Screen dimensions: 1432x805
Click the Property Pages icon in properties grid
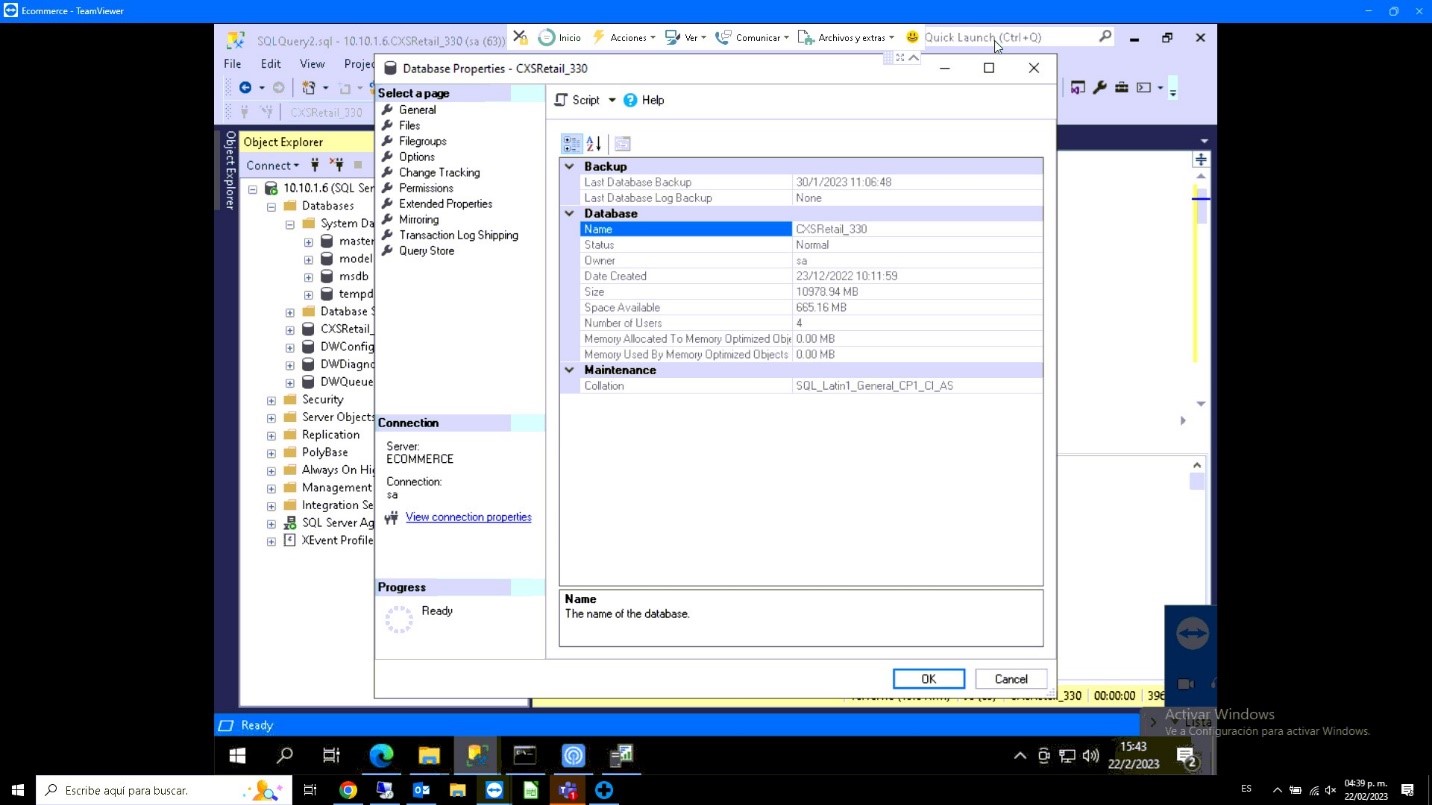(x=622, y=144)
